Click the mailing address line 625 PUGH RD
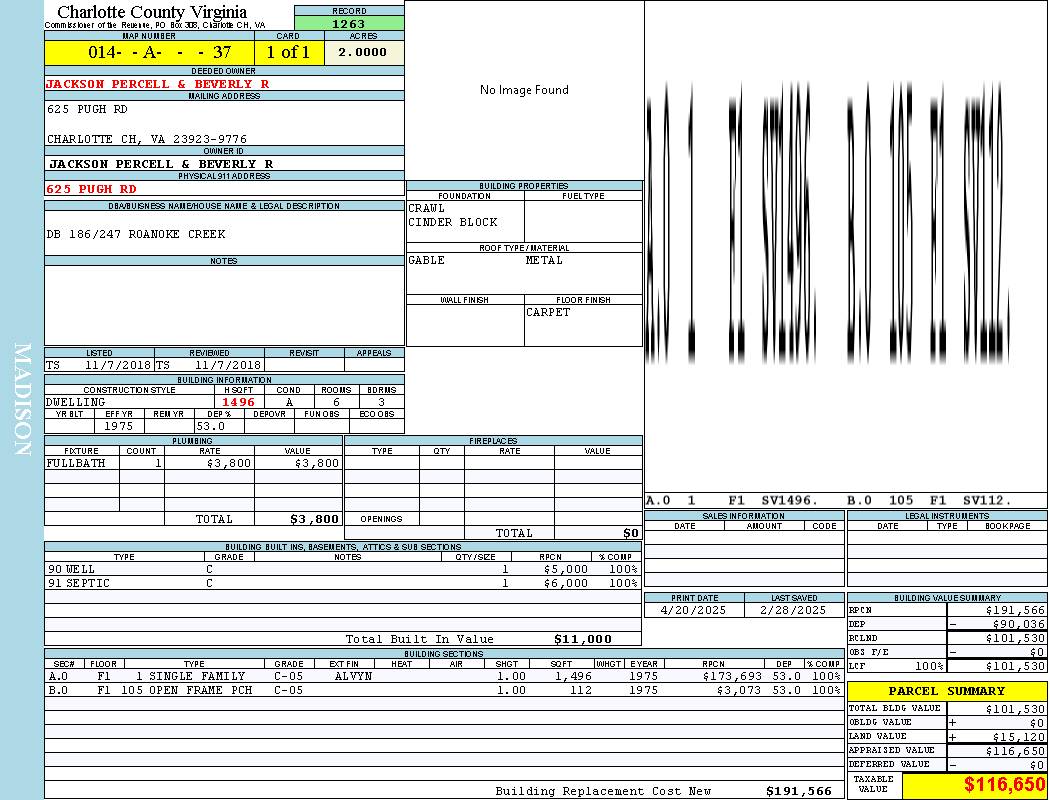 (x=87, y=109)
